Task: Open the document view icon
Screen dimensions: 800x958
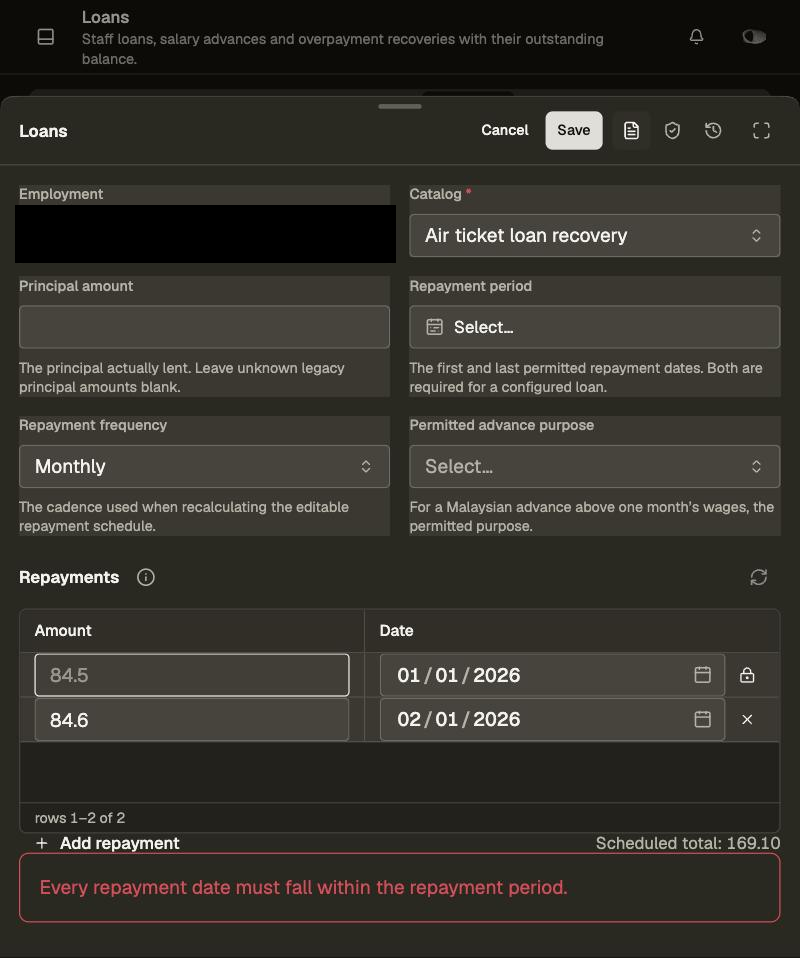Action: (x=631, y=130)
